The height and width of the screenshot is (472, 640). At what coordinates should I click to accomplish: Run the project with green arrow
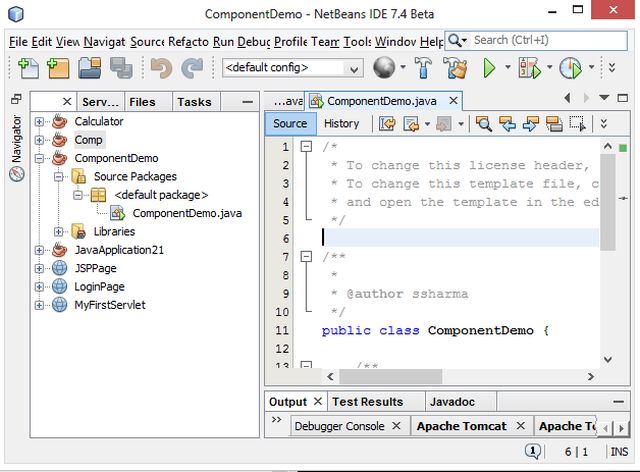[489, 68]
